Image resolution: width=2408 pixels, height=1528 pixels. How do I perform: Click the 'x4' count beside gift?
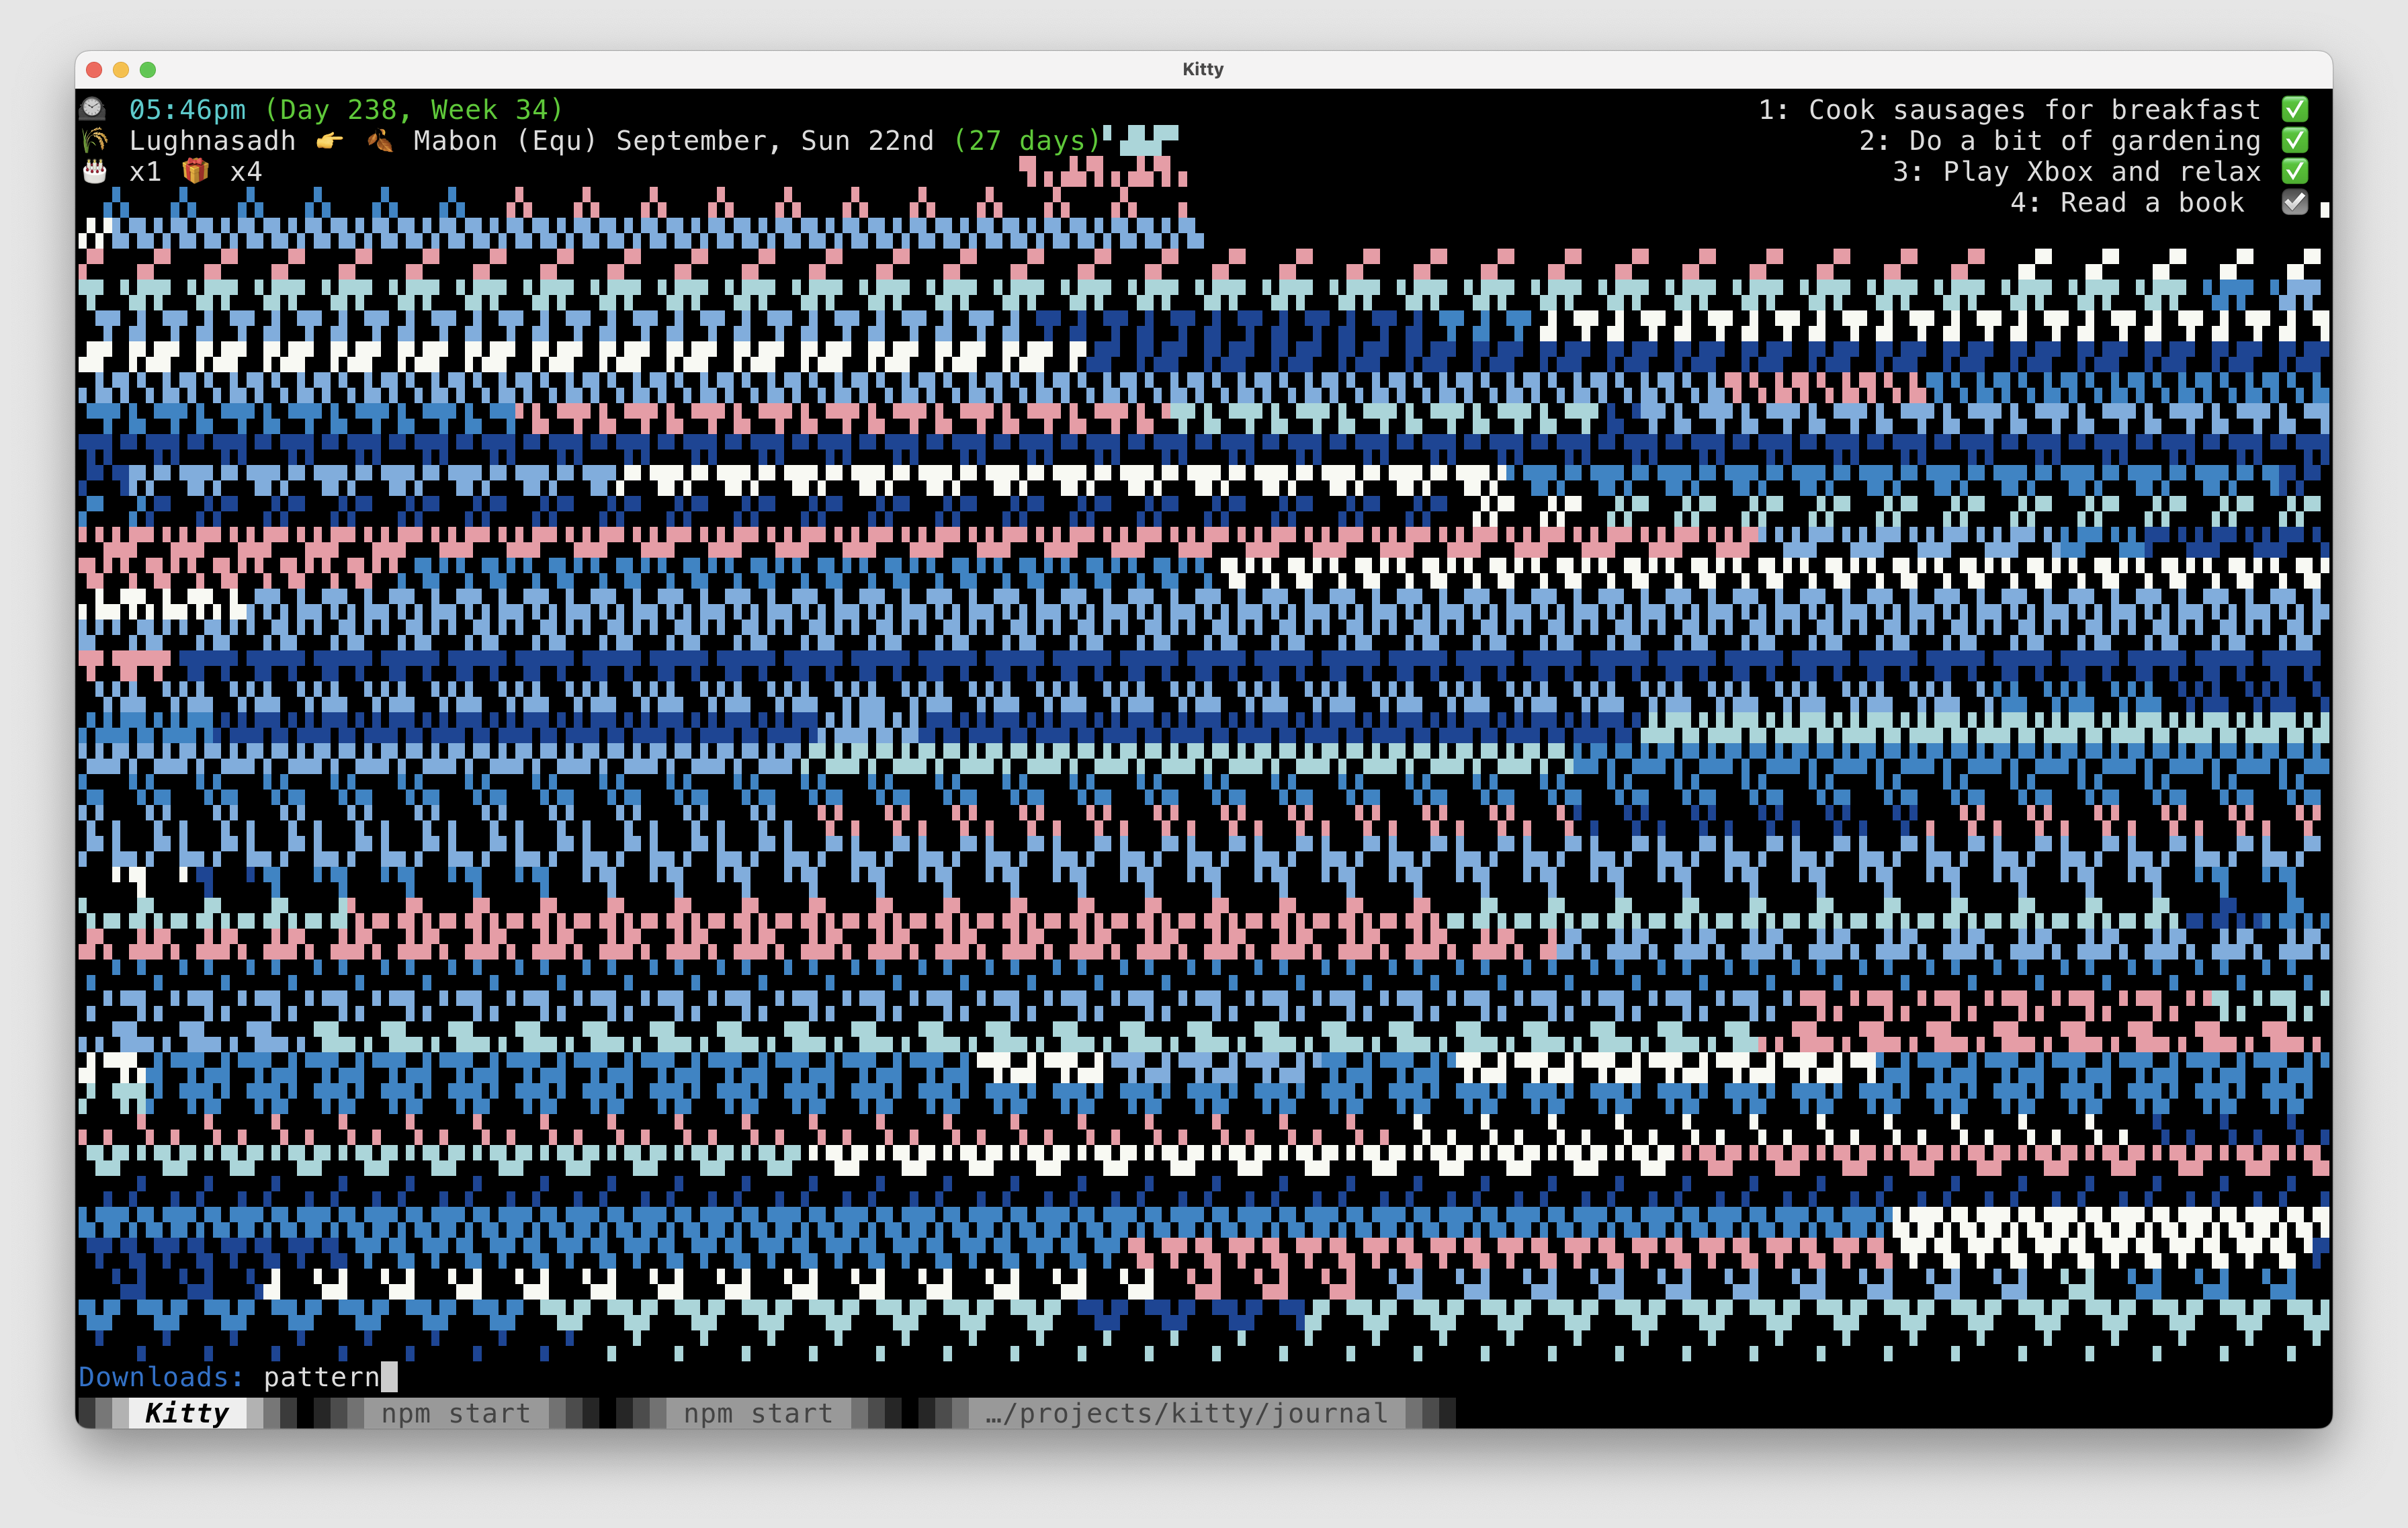246,172
